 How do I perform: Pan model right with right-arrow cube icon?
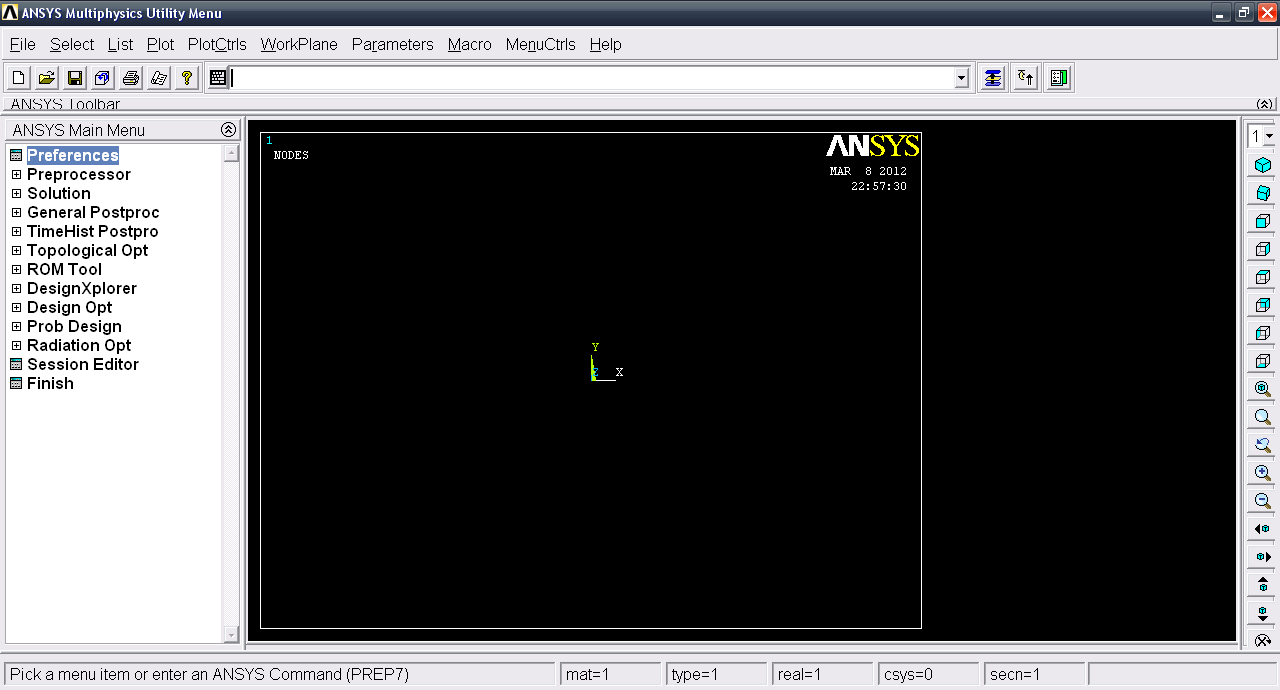(1263, 557)
